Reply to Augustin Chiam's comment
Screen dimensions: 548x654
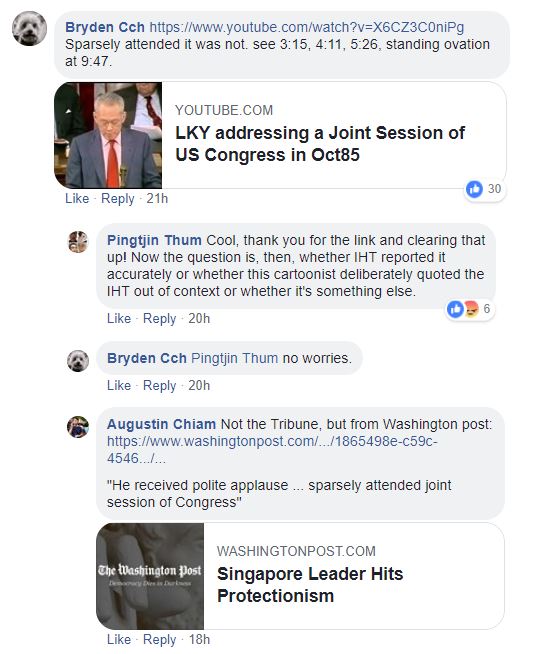pos(159,639)
